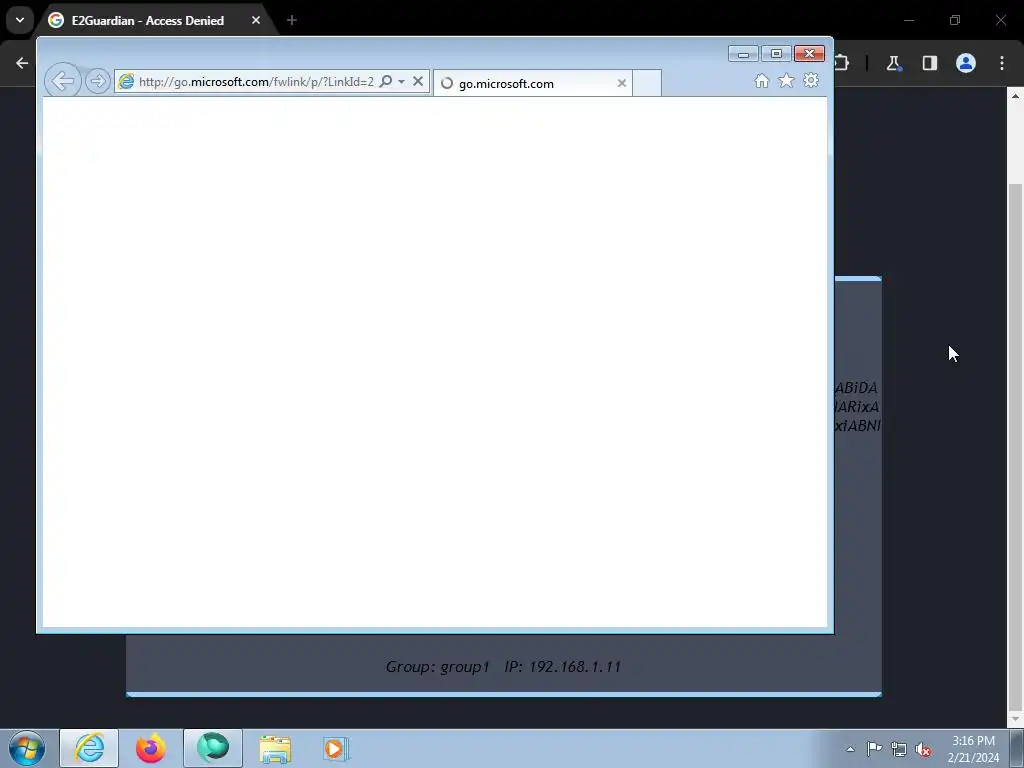The image size is (1024, 768).
Task: Toggle Chrome side panel icon
Action: click(x=929, y=63)
